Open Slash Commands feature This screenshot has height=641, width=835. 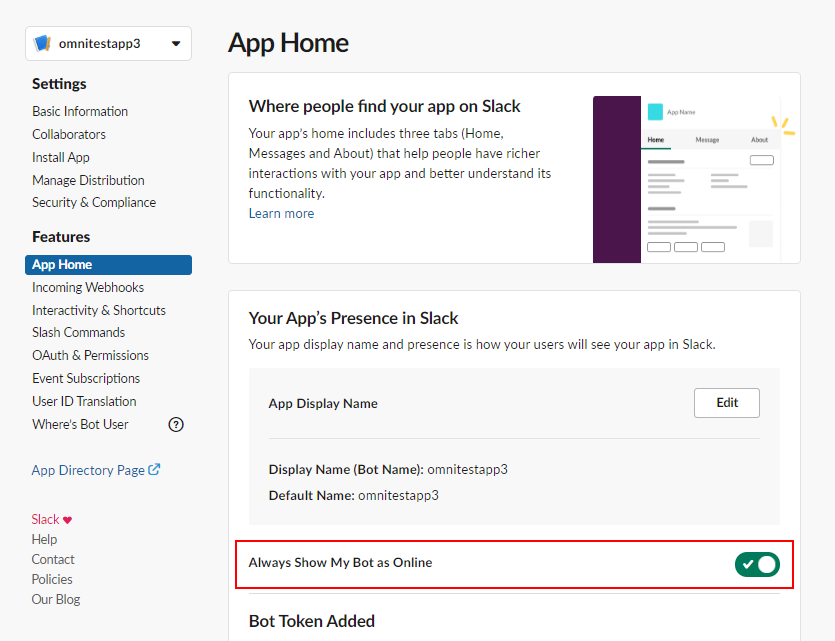point(78,332)
